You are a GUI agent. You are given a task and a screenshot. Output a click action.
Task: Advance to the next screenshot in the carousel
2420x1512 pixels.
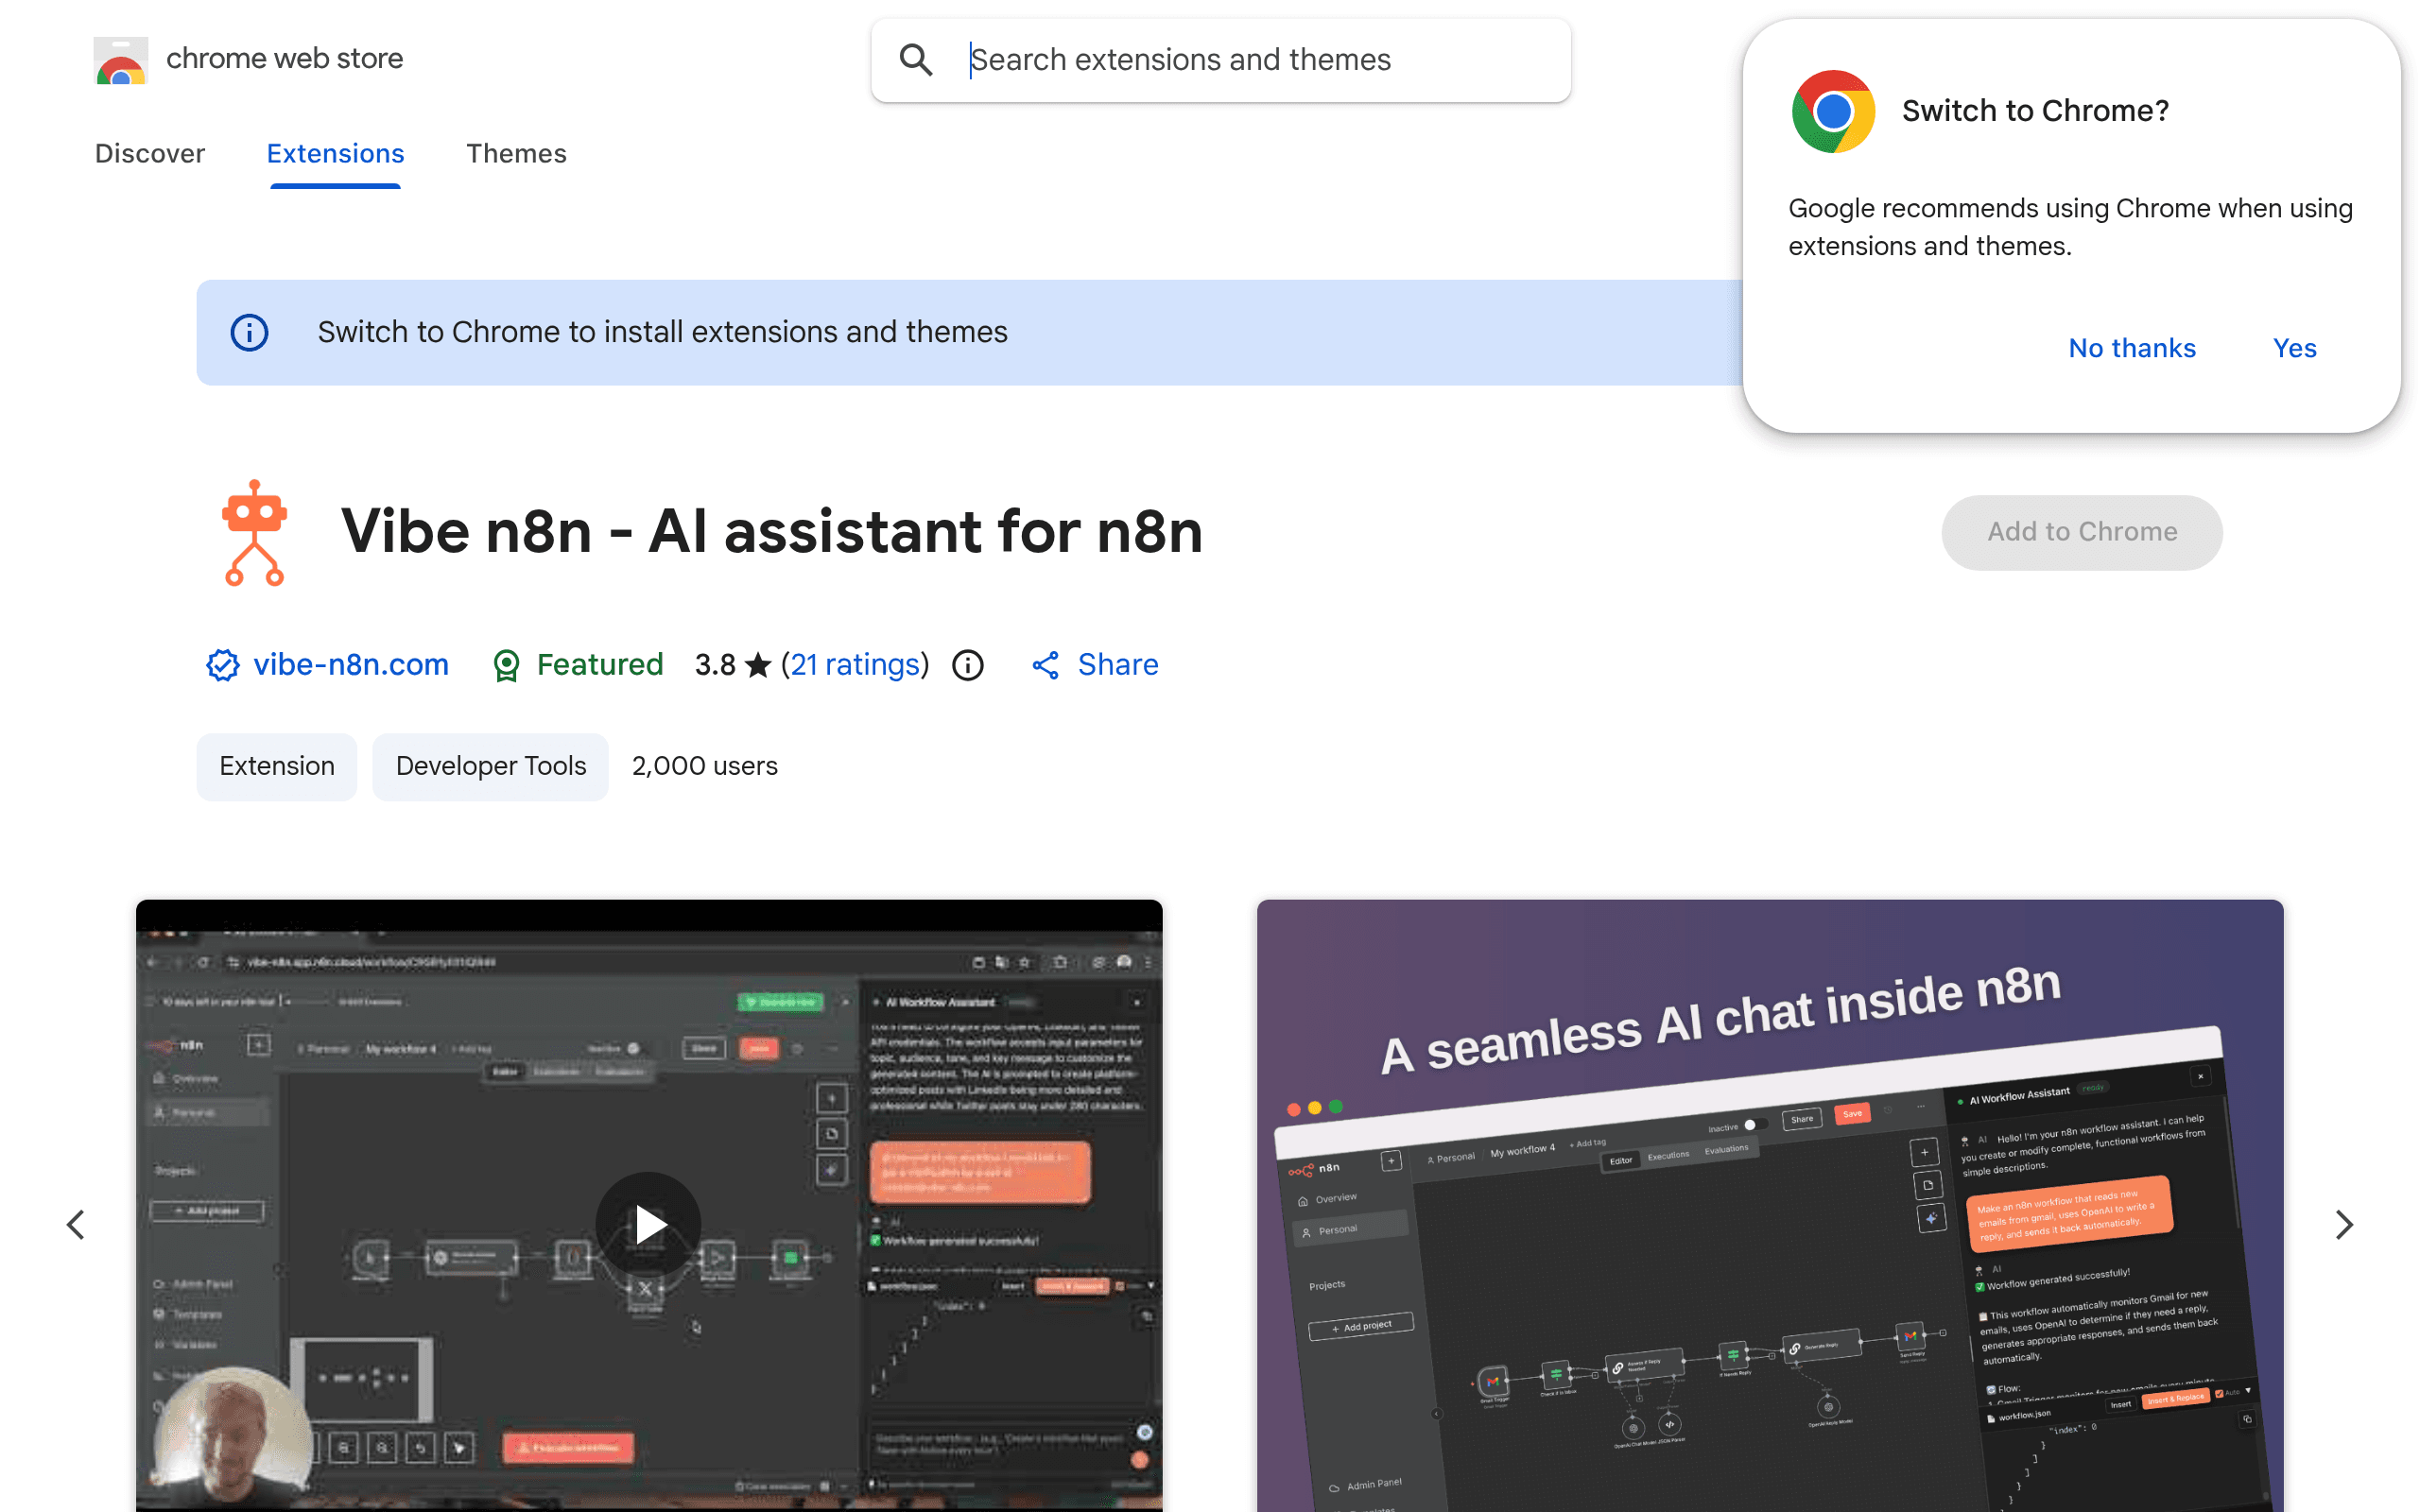point(2344,1224)
